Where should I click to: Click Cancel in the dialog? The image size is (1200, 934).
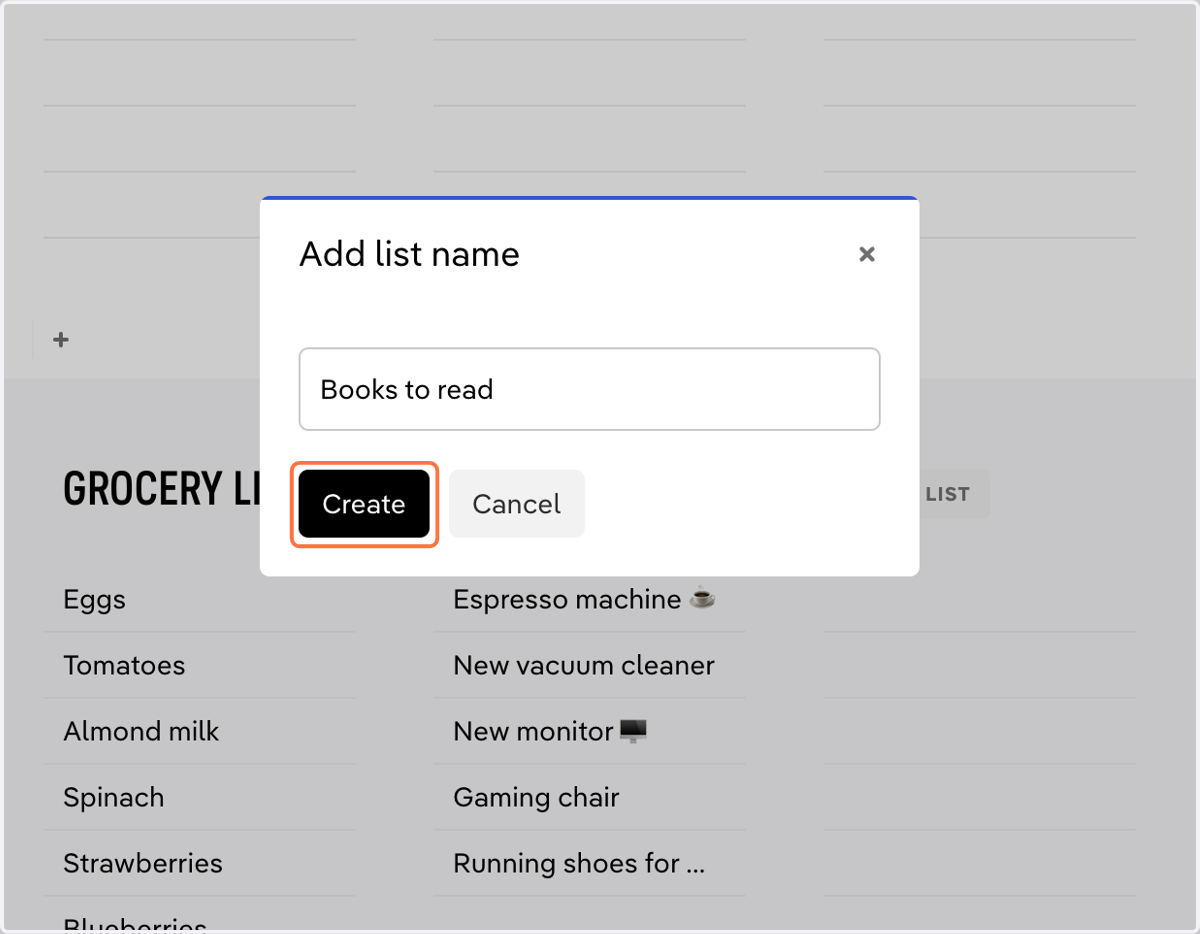click(x=516, y=504)
